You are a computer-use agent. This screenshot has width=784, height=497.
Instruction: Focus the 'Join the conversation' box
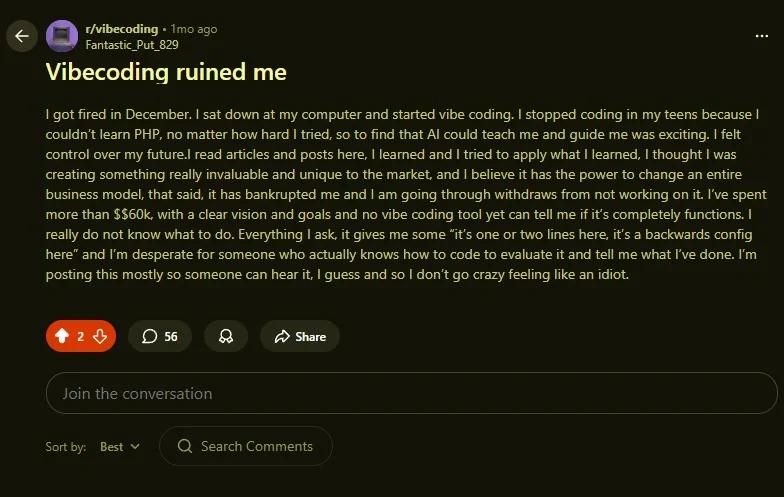pos(411,393)
